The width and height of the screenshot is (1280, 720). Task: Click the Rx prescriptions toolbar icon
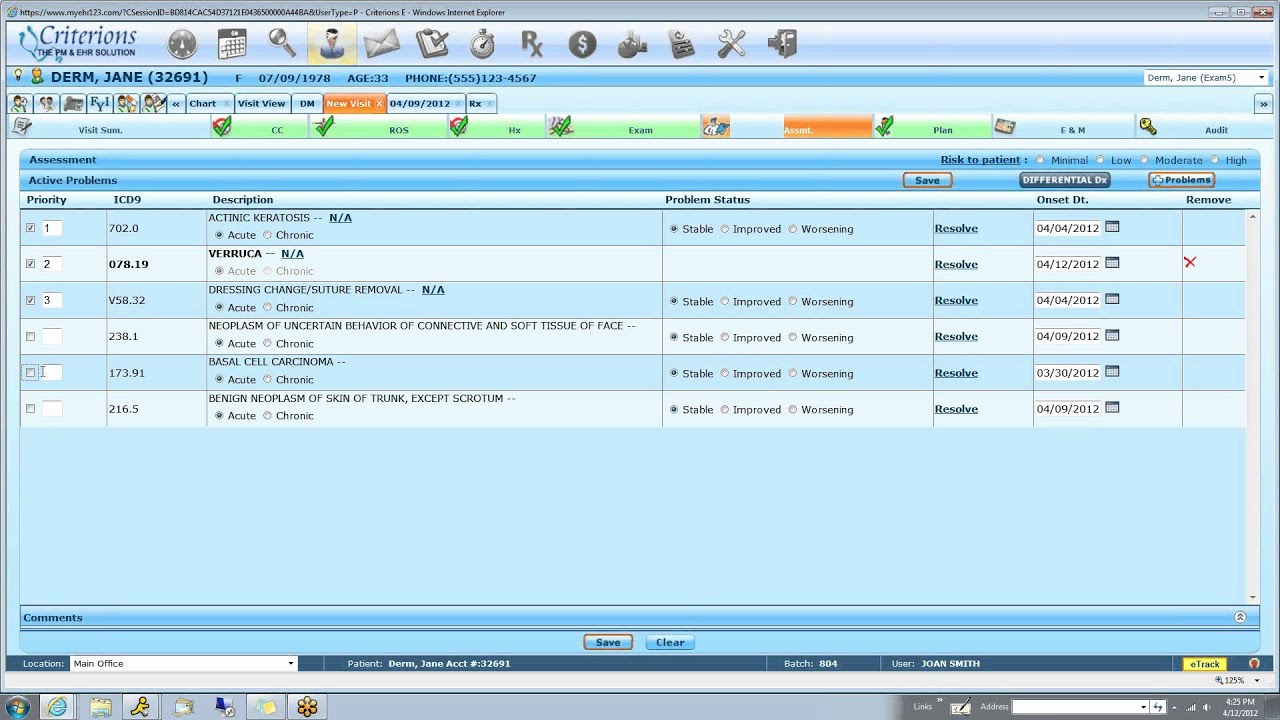(x=531, y=44)
